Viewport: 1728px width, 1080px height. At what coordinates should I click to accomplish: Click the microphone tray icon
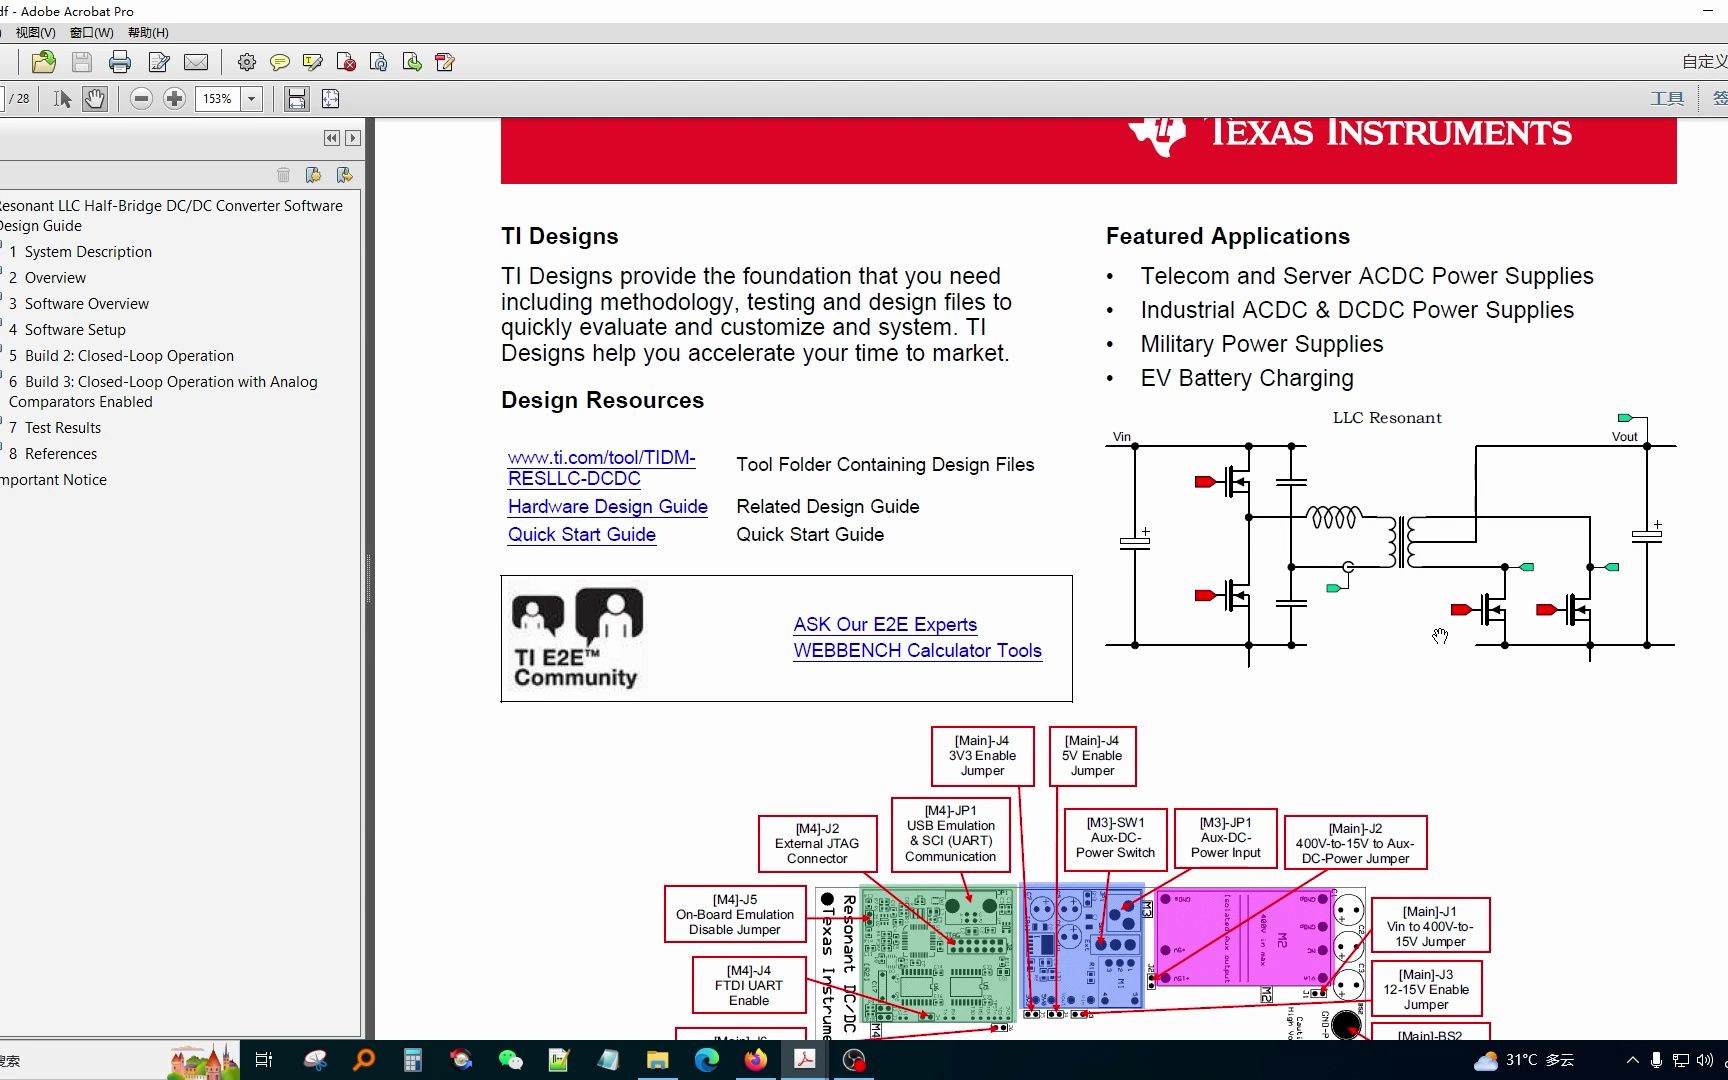tap(1656, 1060)
